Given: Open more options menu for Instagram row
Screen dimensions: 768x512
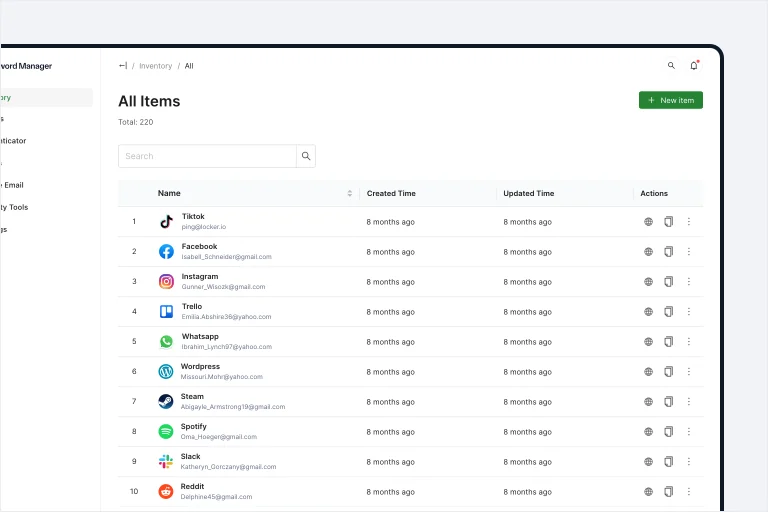Looking at the screenshot, I should coord(689,282).
